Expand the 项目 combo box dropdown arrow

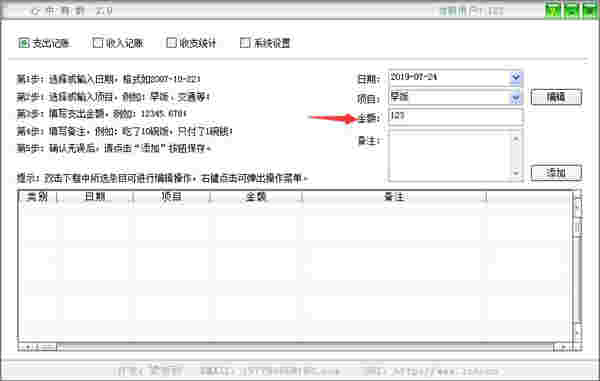tap(515, 98)
